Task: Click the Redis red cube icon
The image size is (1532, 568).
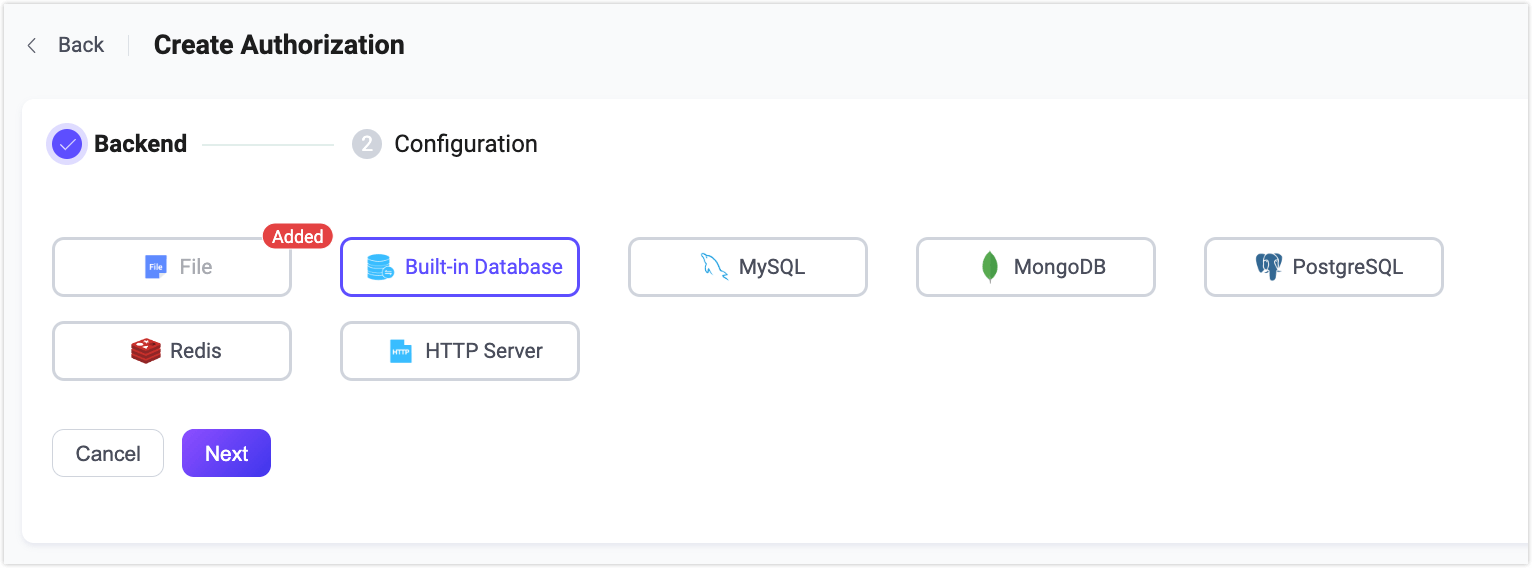Action: [146, 351]
